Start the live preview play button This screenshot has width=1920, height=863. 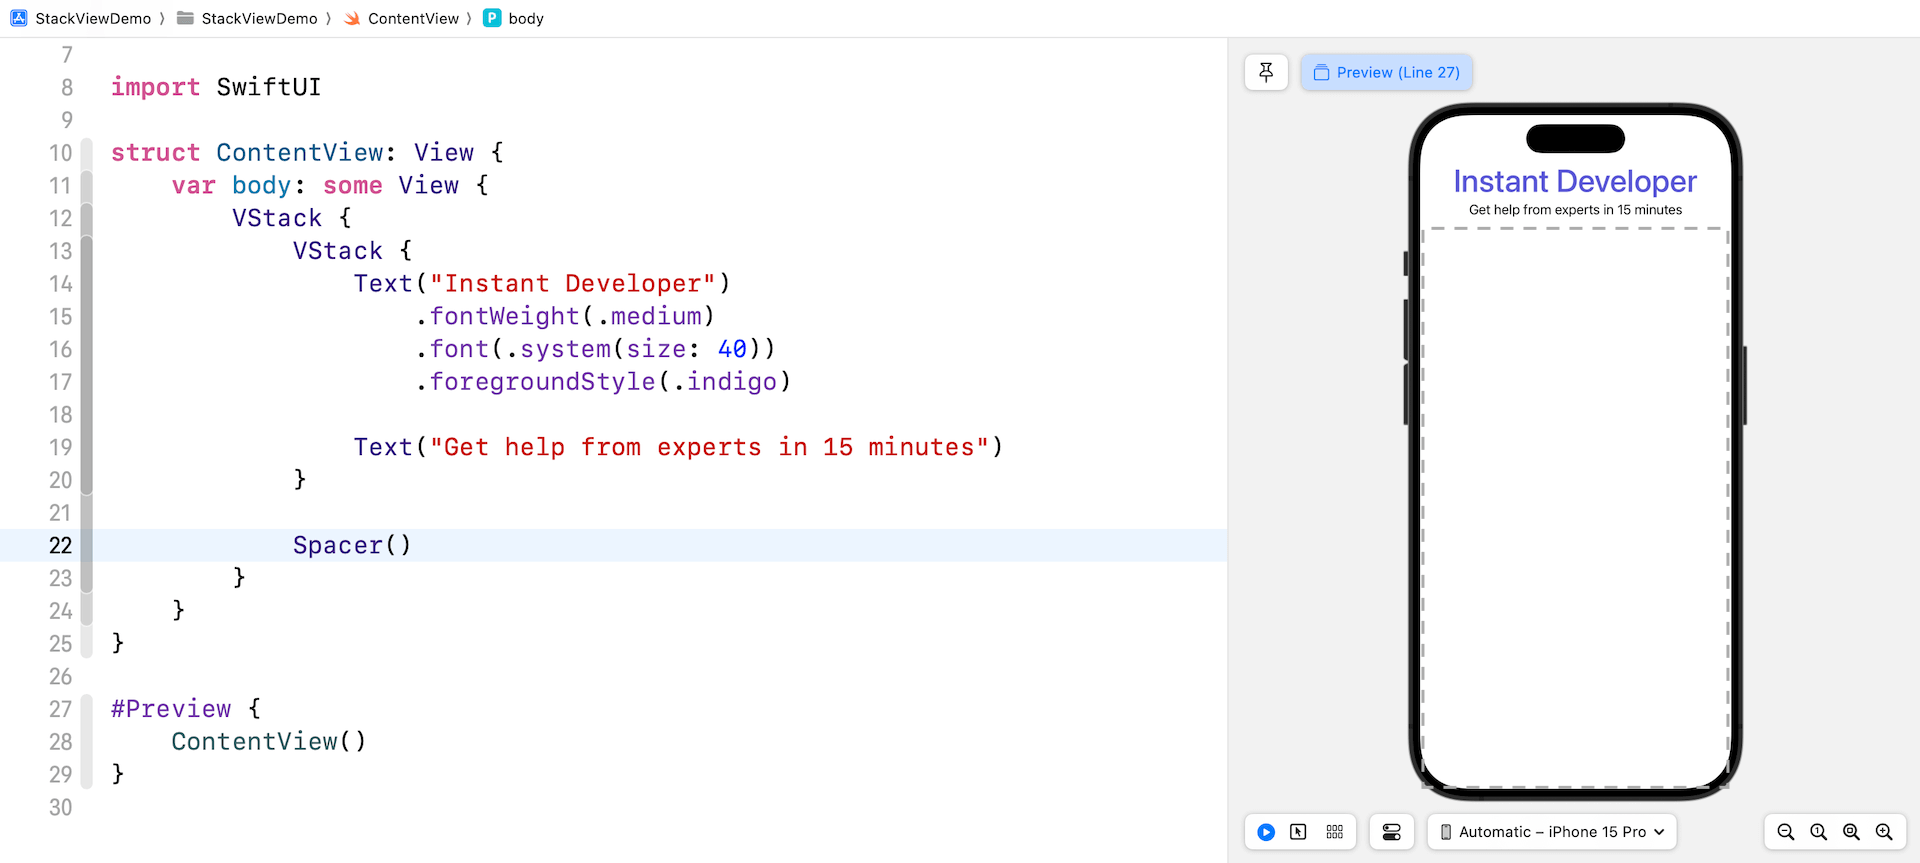(x=1266, y=832)
